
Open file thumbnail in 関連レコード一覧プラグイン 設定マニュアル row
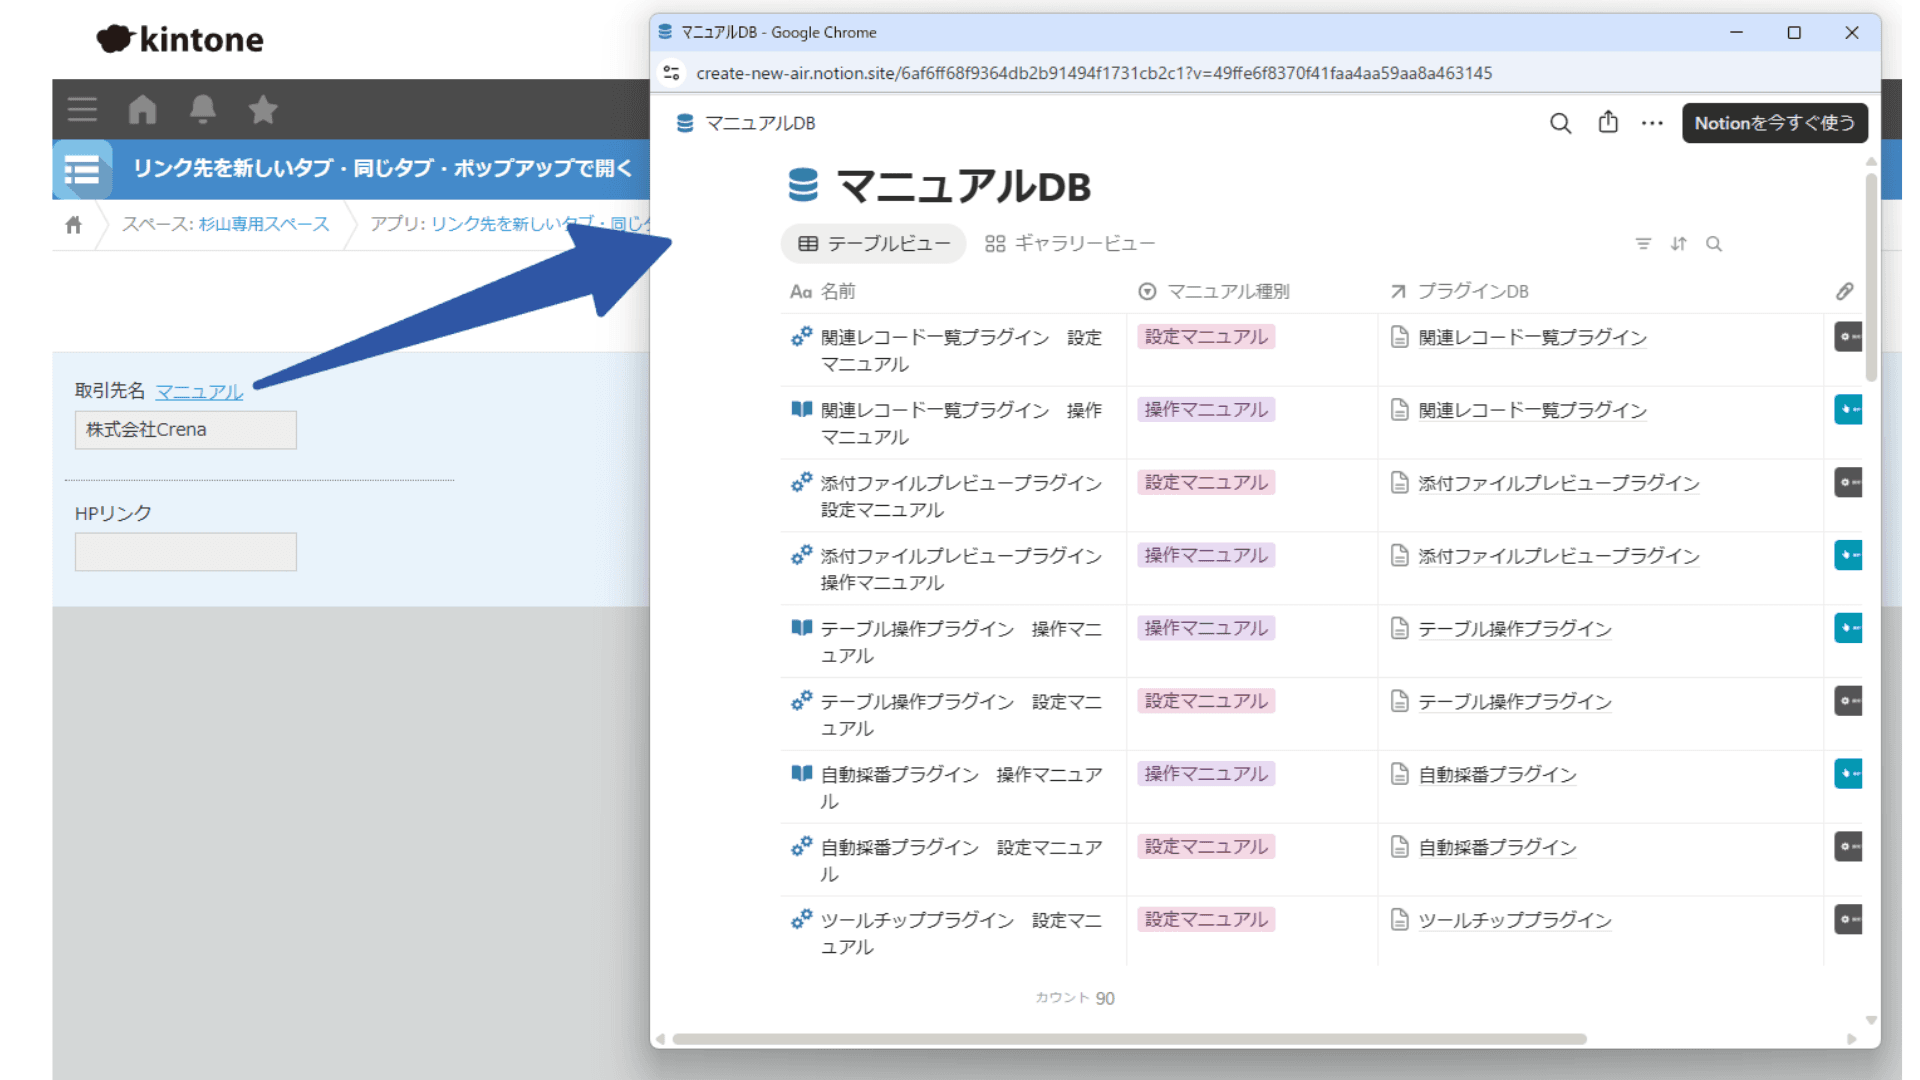(1848, 337)
